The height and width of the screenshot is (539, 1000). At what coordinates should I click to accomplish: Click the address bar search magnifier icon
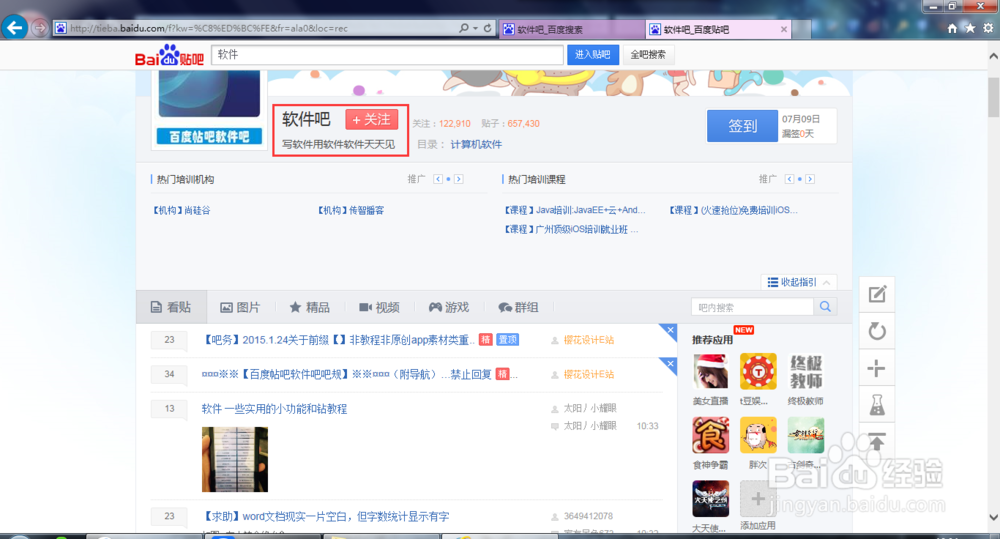point(464,28)
